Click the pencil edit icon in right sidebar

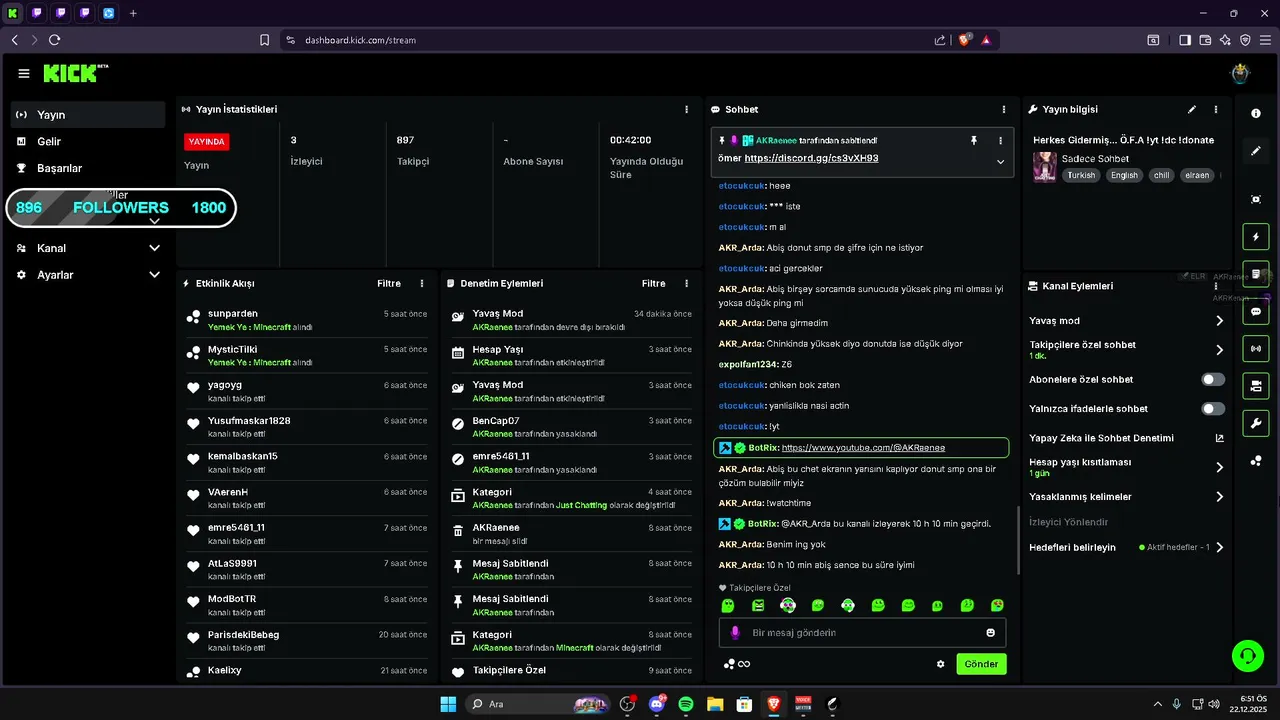coord(1256,151)
